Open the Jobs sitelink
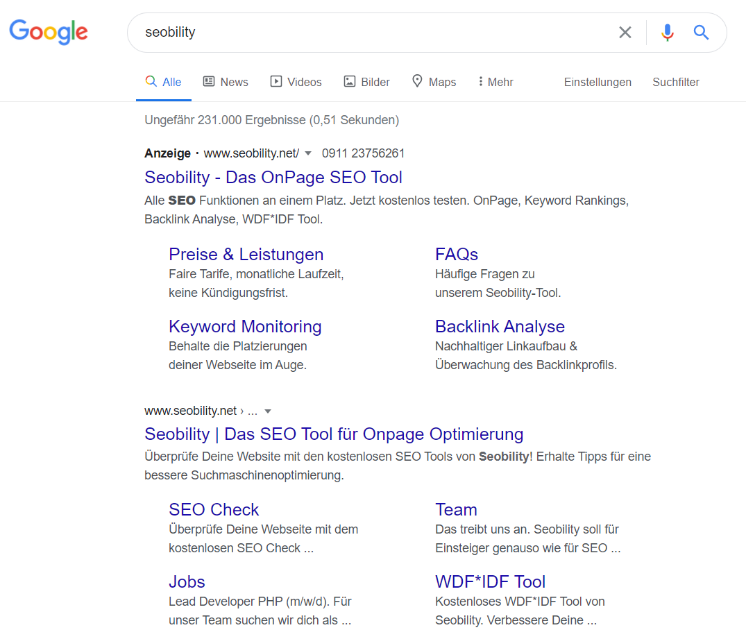 [186, 582]
